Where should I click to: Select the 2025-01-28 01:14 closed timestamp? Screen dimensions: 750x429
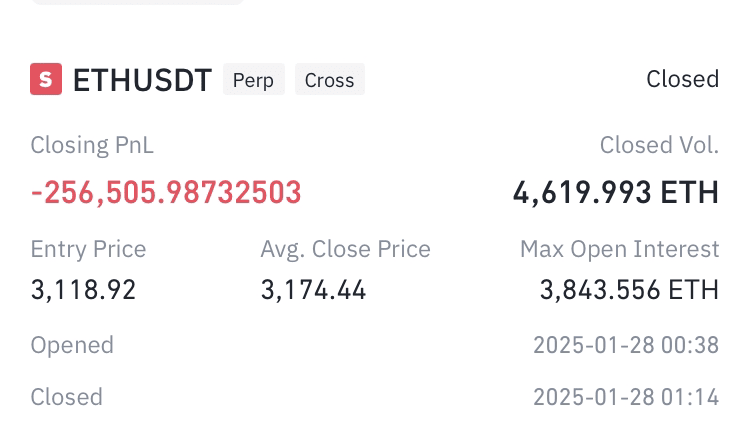pyautogui.click(x=626, y=397)
